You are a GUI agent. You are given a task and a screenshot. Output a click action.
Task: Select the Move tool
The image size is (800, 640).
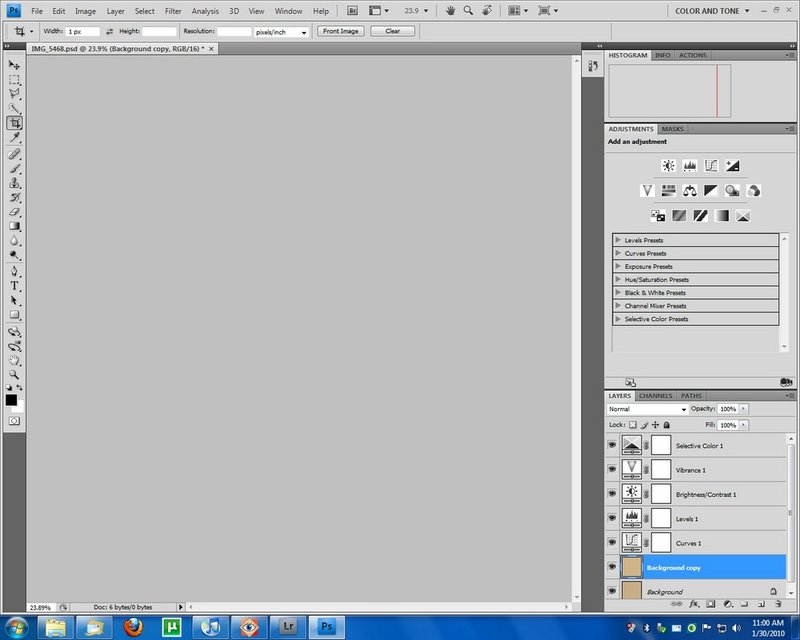pyautogui.click(x=15, y=65)
